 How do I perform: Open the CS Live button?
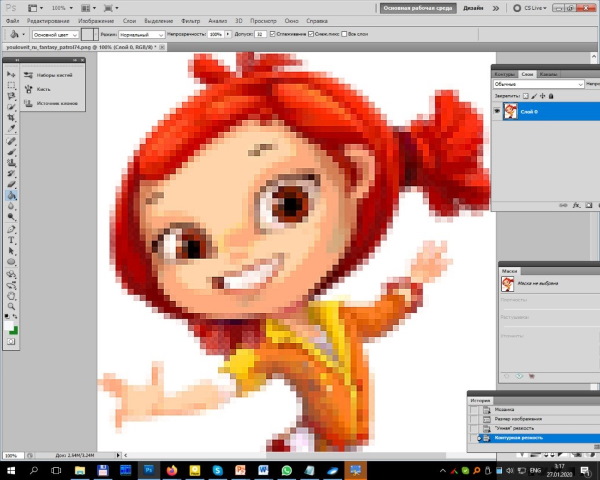530,8
